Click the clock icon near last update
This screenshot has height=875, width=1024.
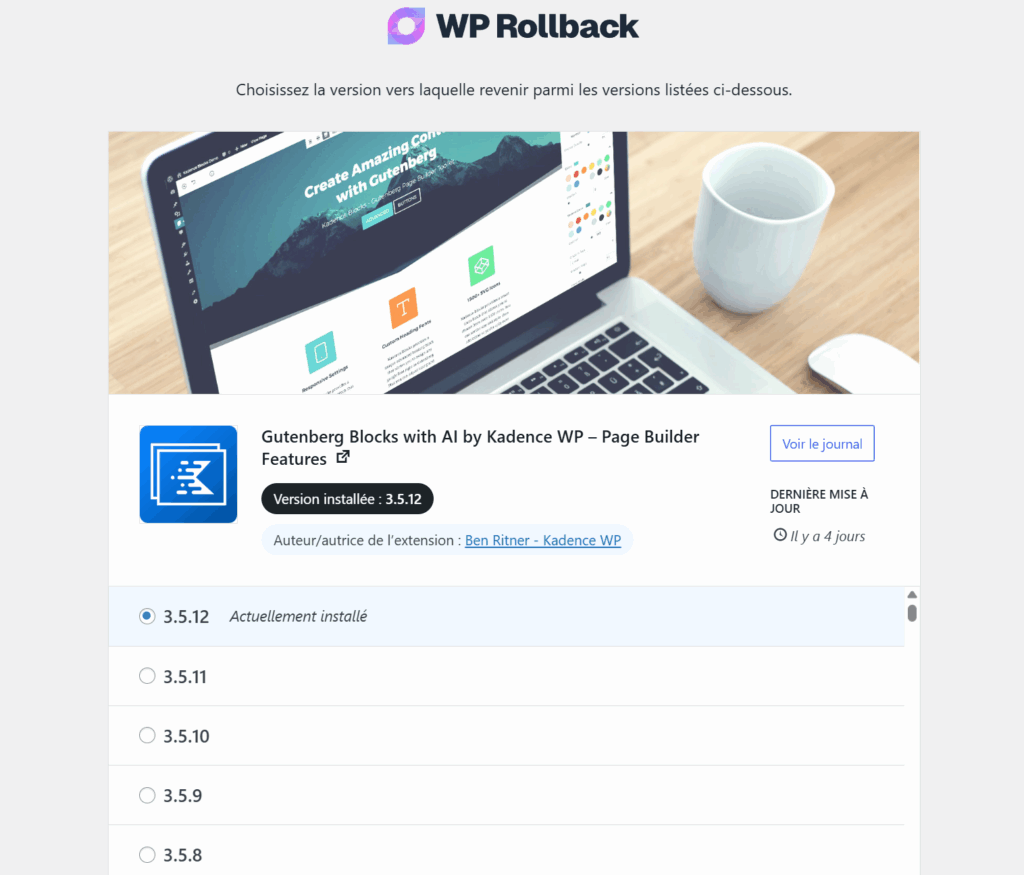[780, 535]
